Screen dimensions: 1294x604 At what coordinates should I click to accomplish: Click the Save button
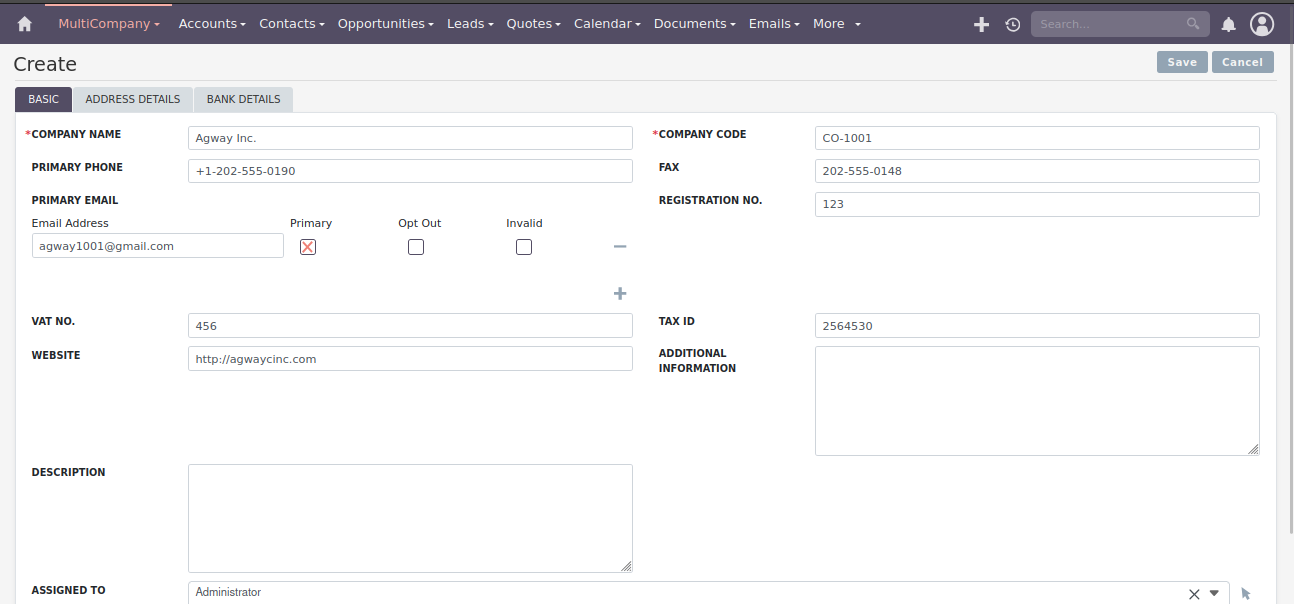(1182, 62)
